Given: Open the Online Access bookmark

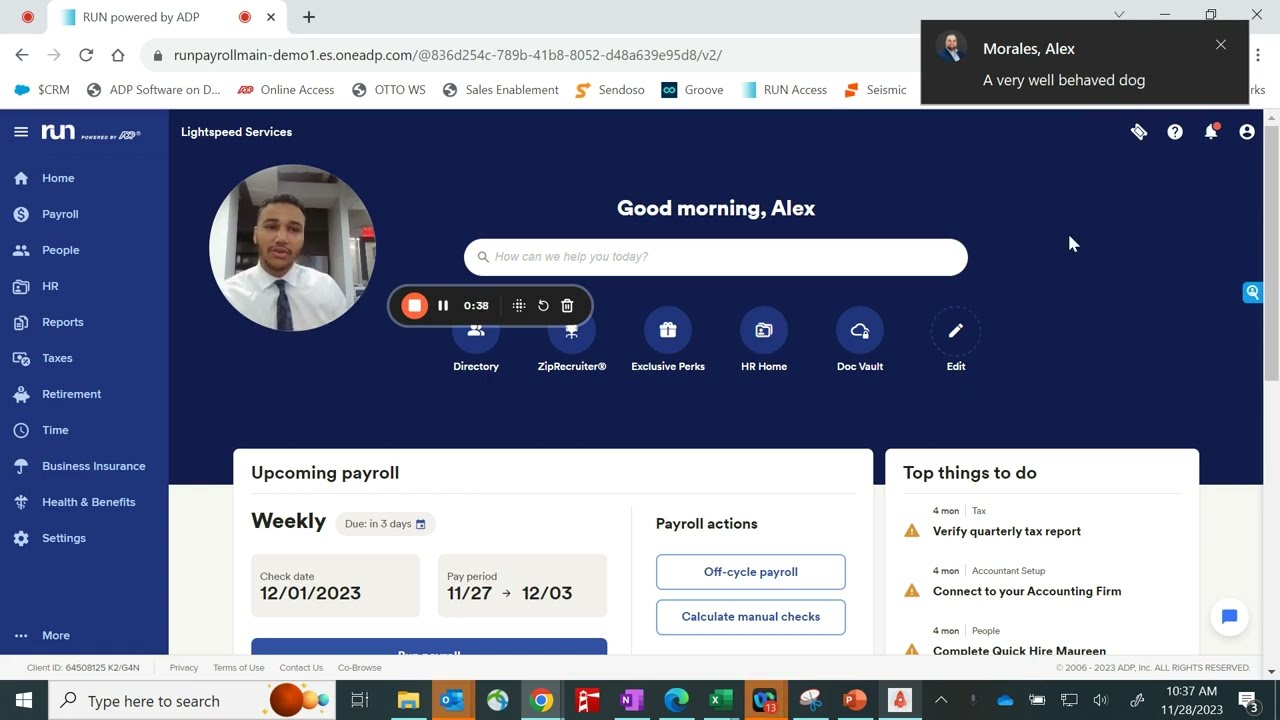Looking at the screenshot, I should (x=286, y=90).
